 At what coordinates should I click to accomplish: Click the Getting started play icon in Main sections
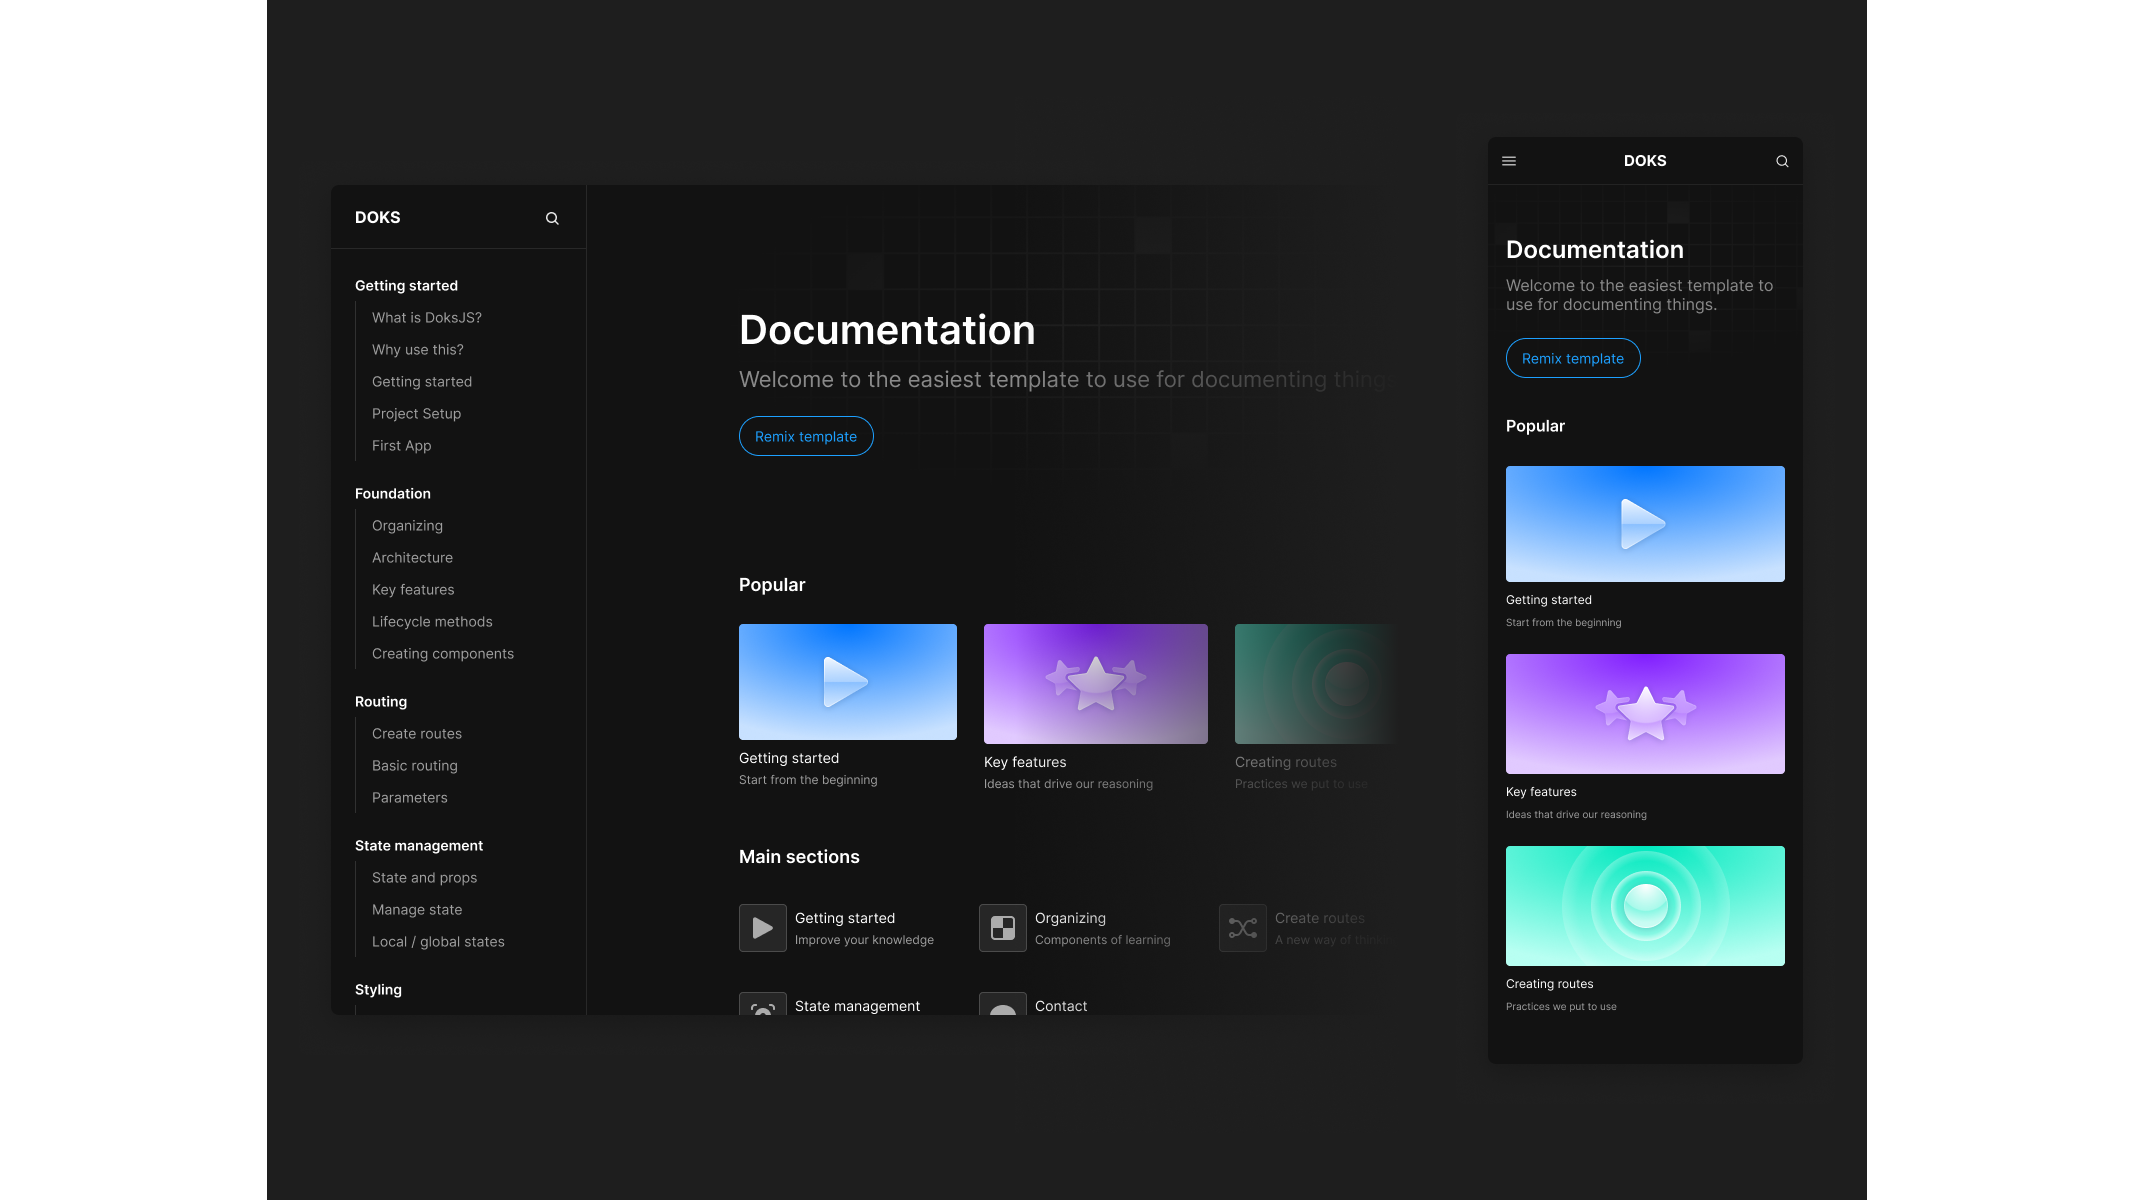pyautogui.click(x=763, y=928)
